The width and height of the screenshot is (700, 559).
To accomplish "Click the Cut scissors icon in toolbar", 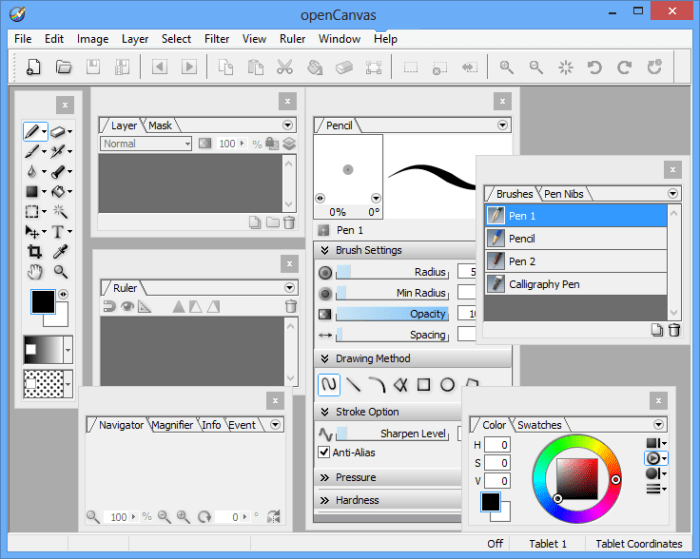I will pos(284,67).
